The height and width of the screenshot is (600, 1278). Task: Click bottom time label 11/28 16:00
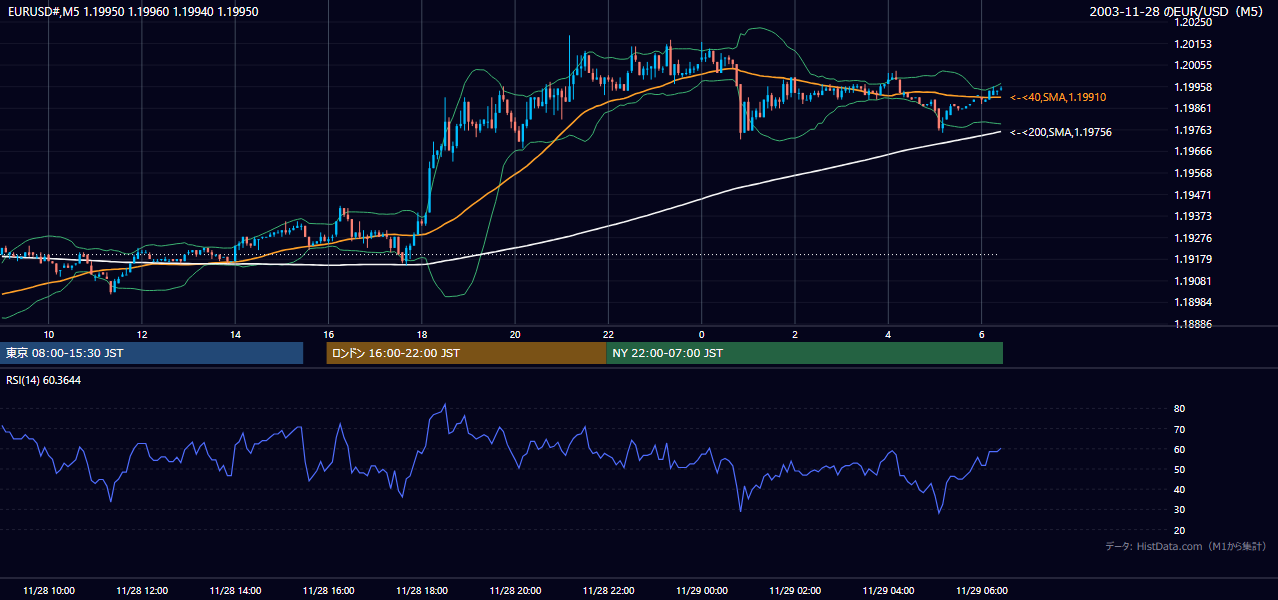[329, 590]
